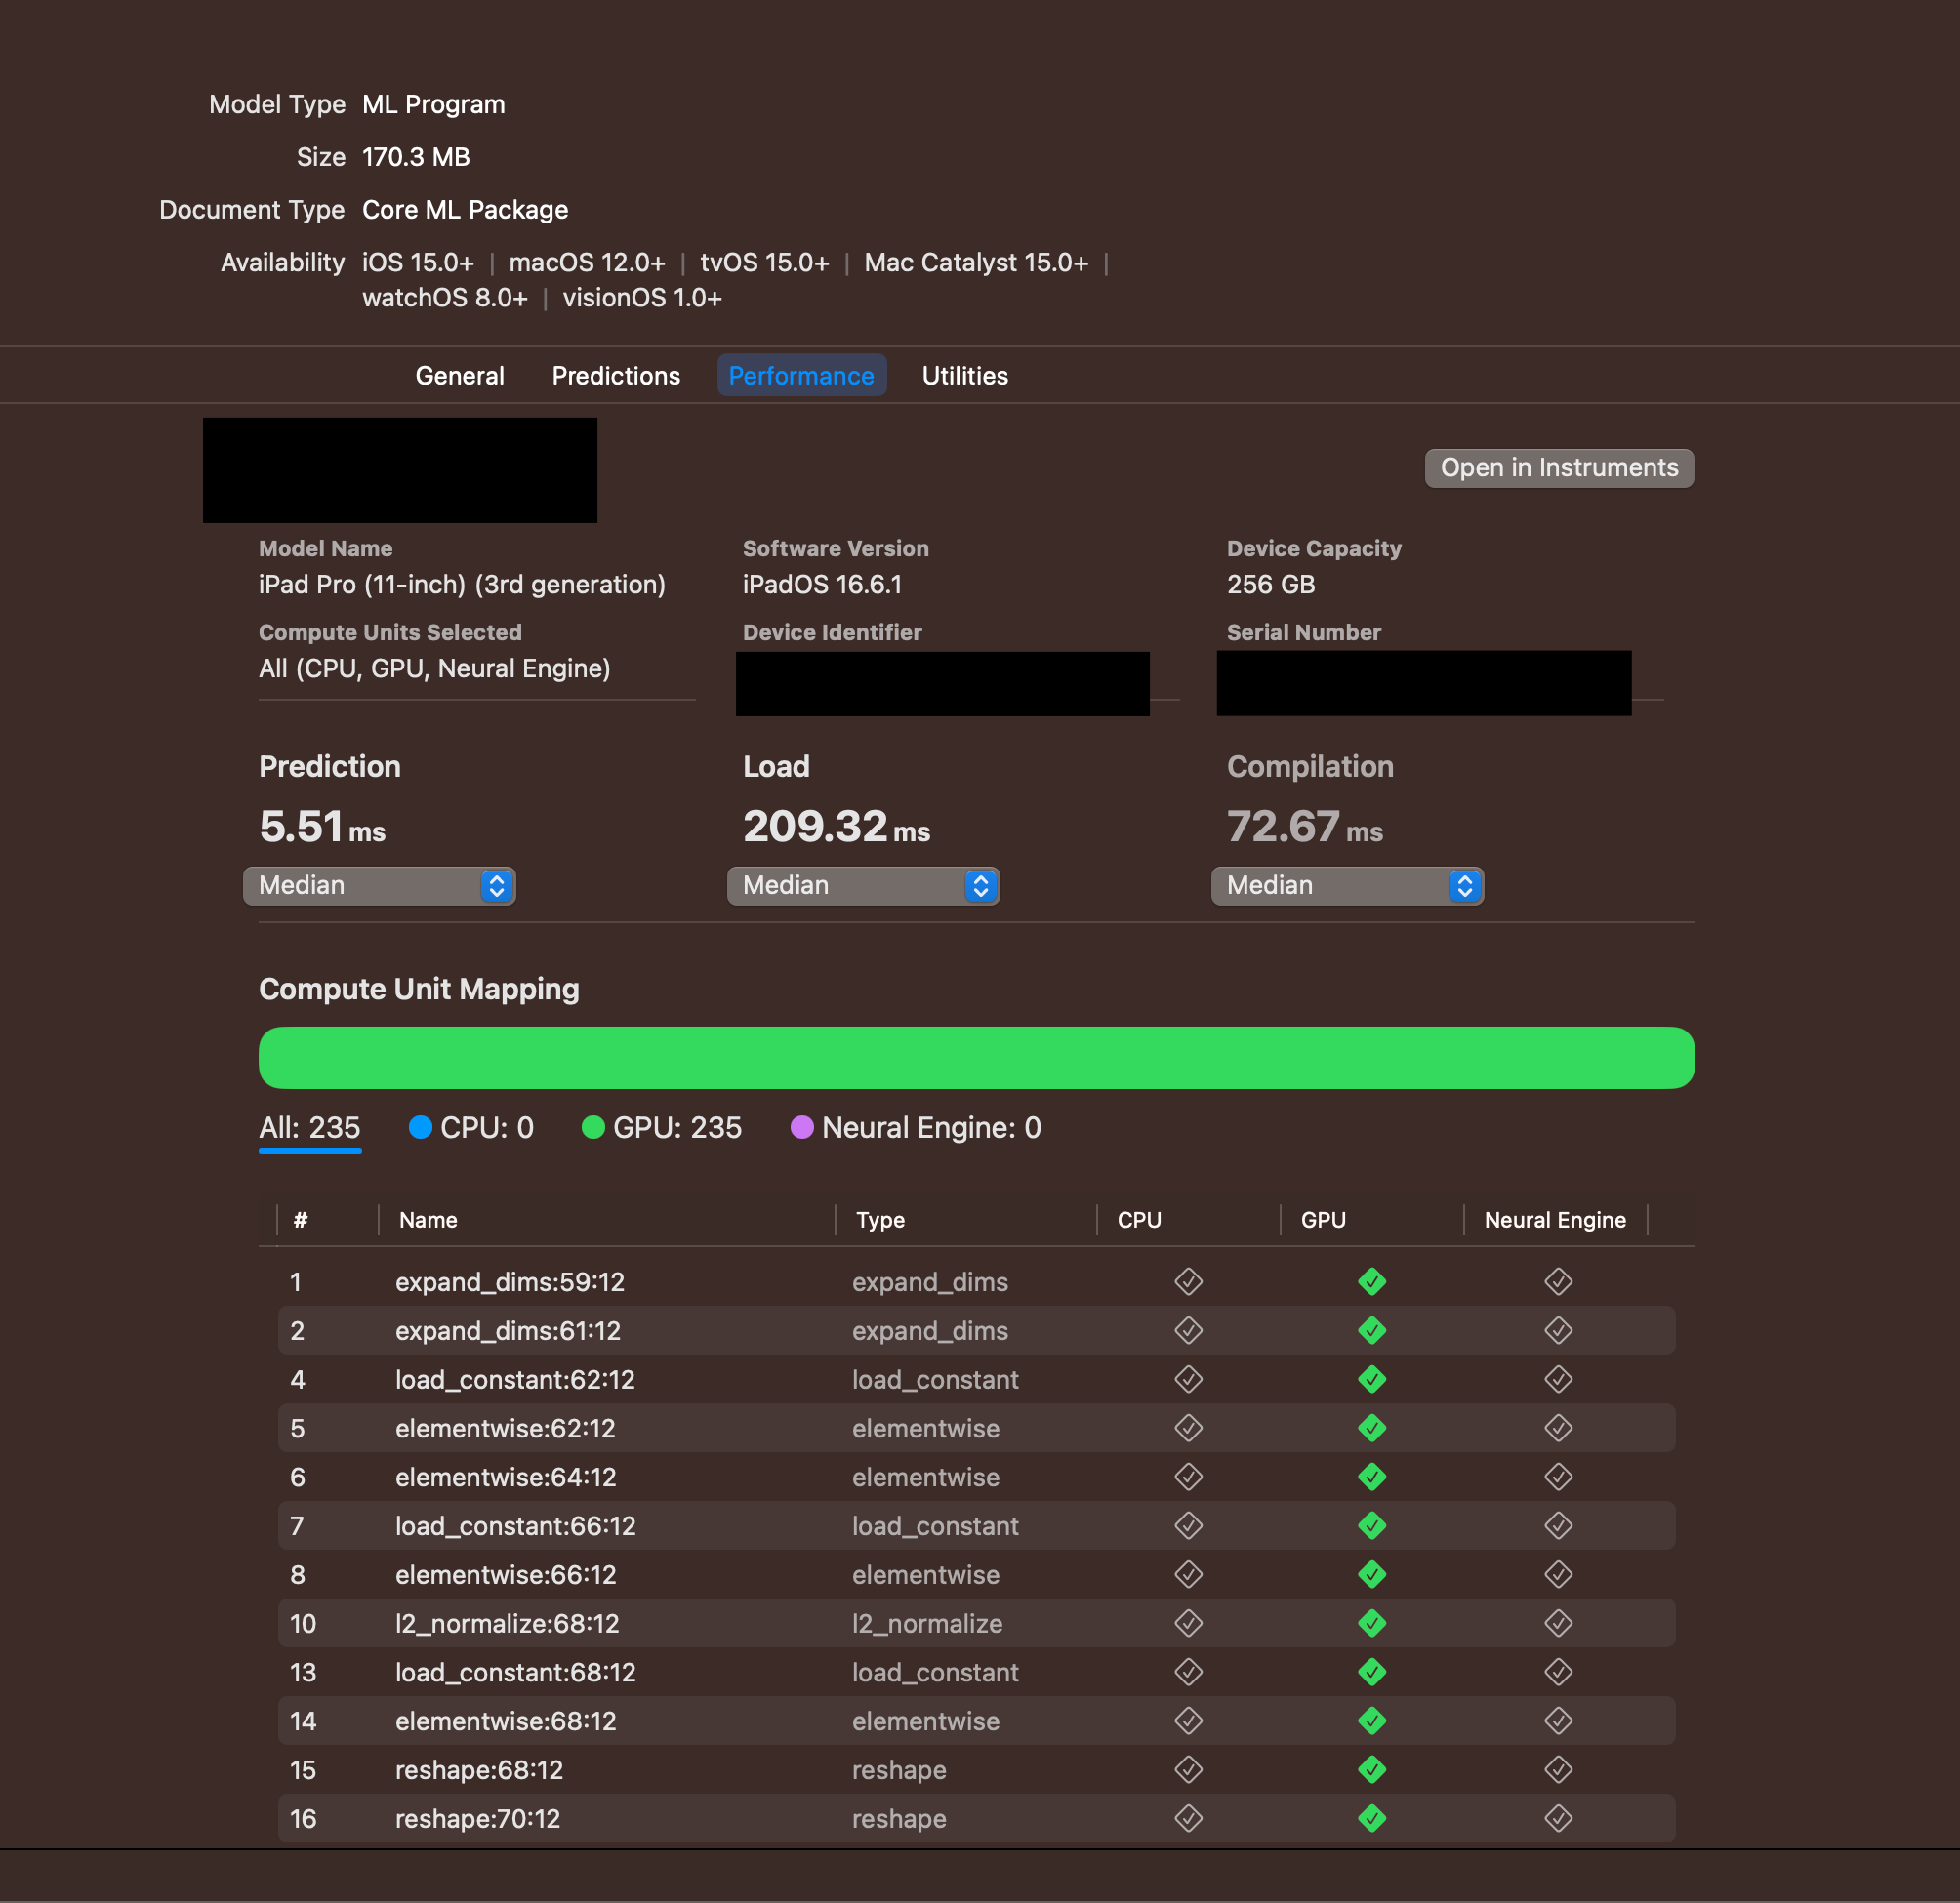Image resolution: width=1960 pixels, height=1903 pixels.
Task: Switch to the Utilities tab
Action: [x=964, y=376]
